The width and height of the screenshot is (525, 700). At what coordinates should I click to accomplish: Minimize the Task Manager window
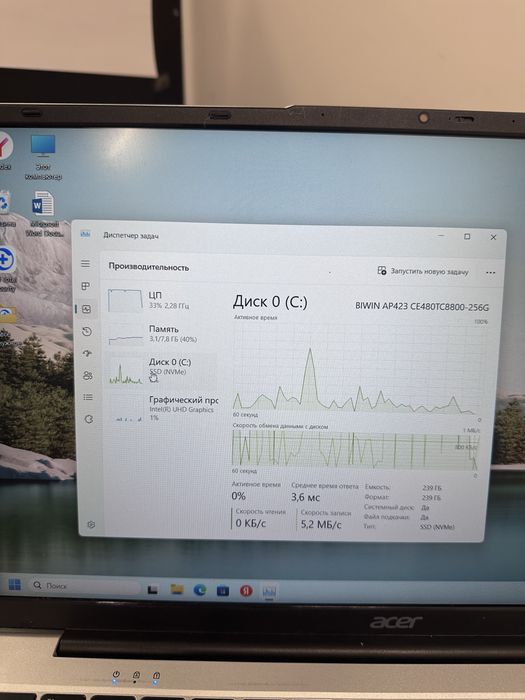click(x=441, y=235)
